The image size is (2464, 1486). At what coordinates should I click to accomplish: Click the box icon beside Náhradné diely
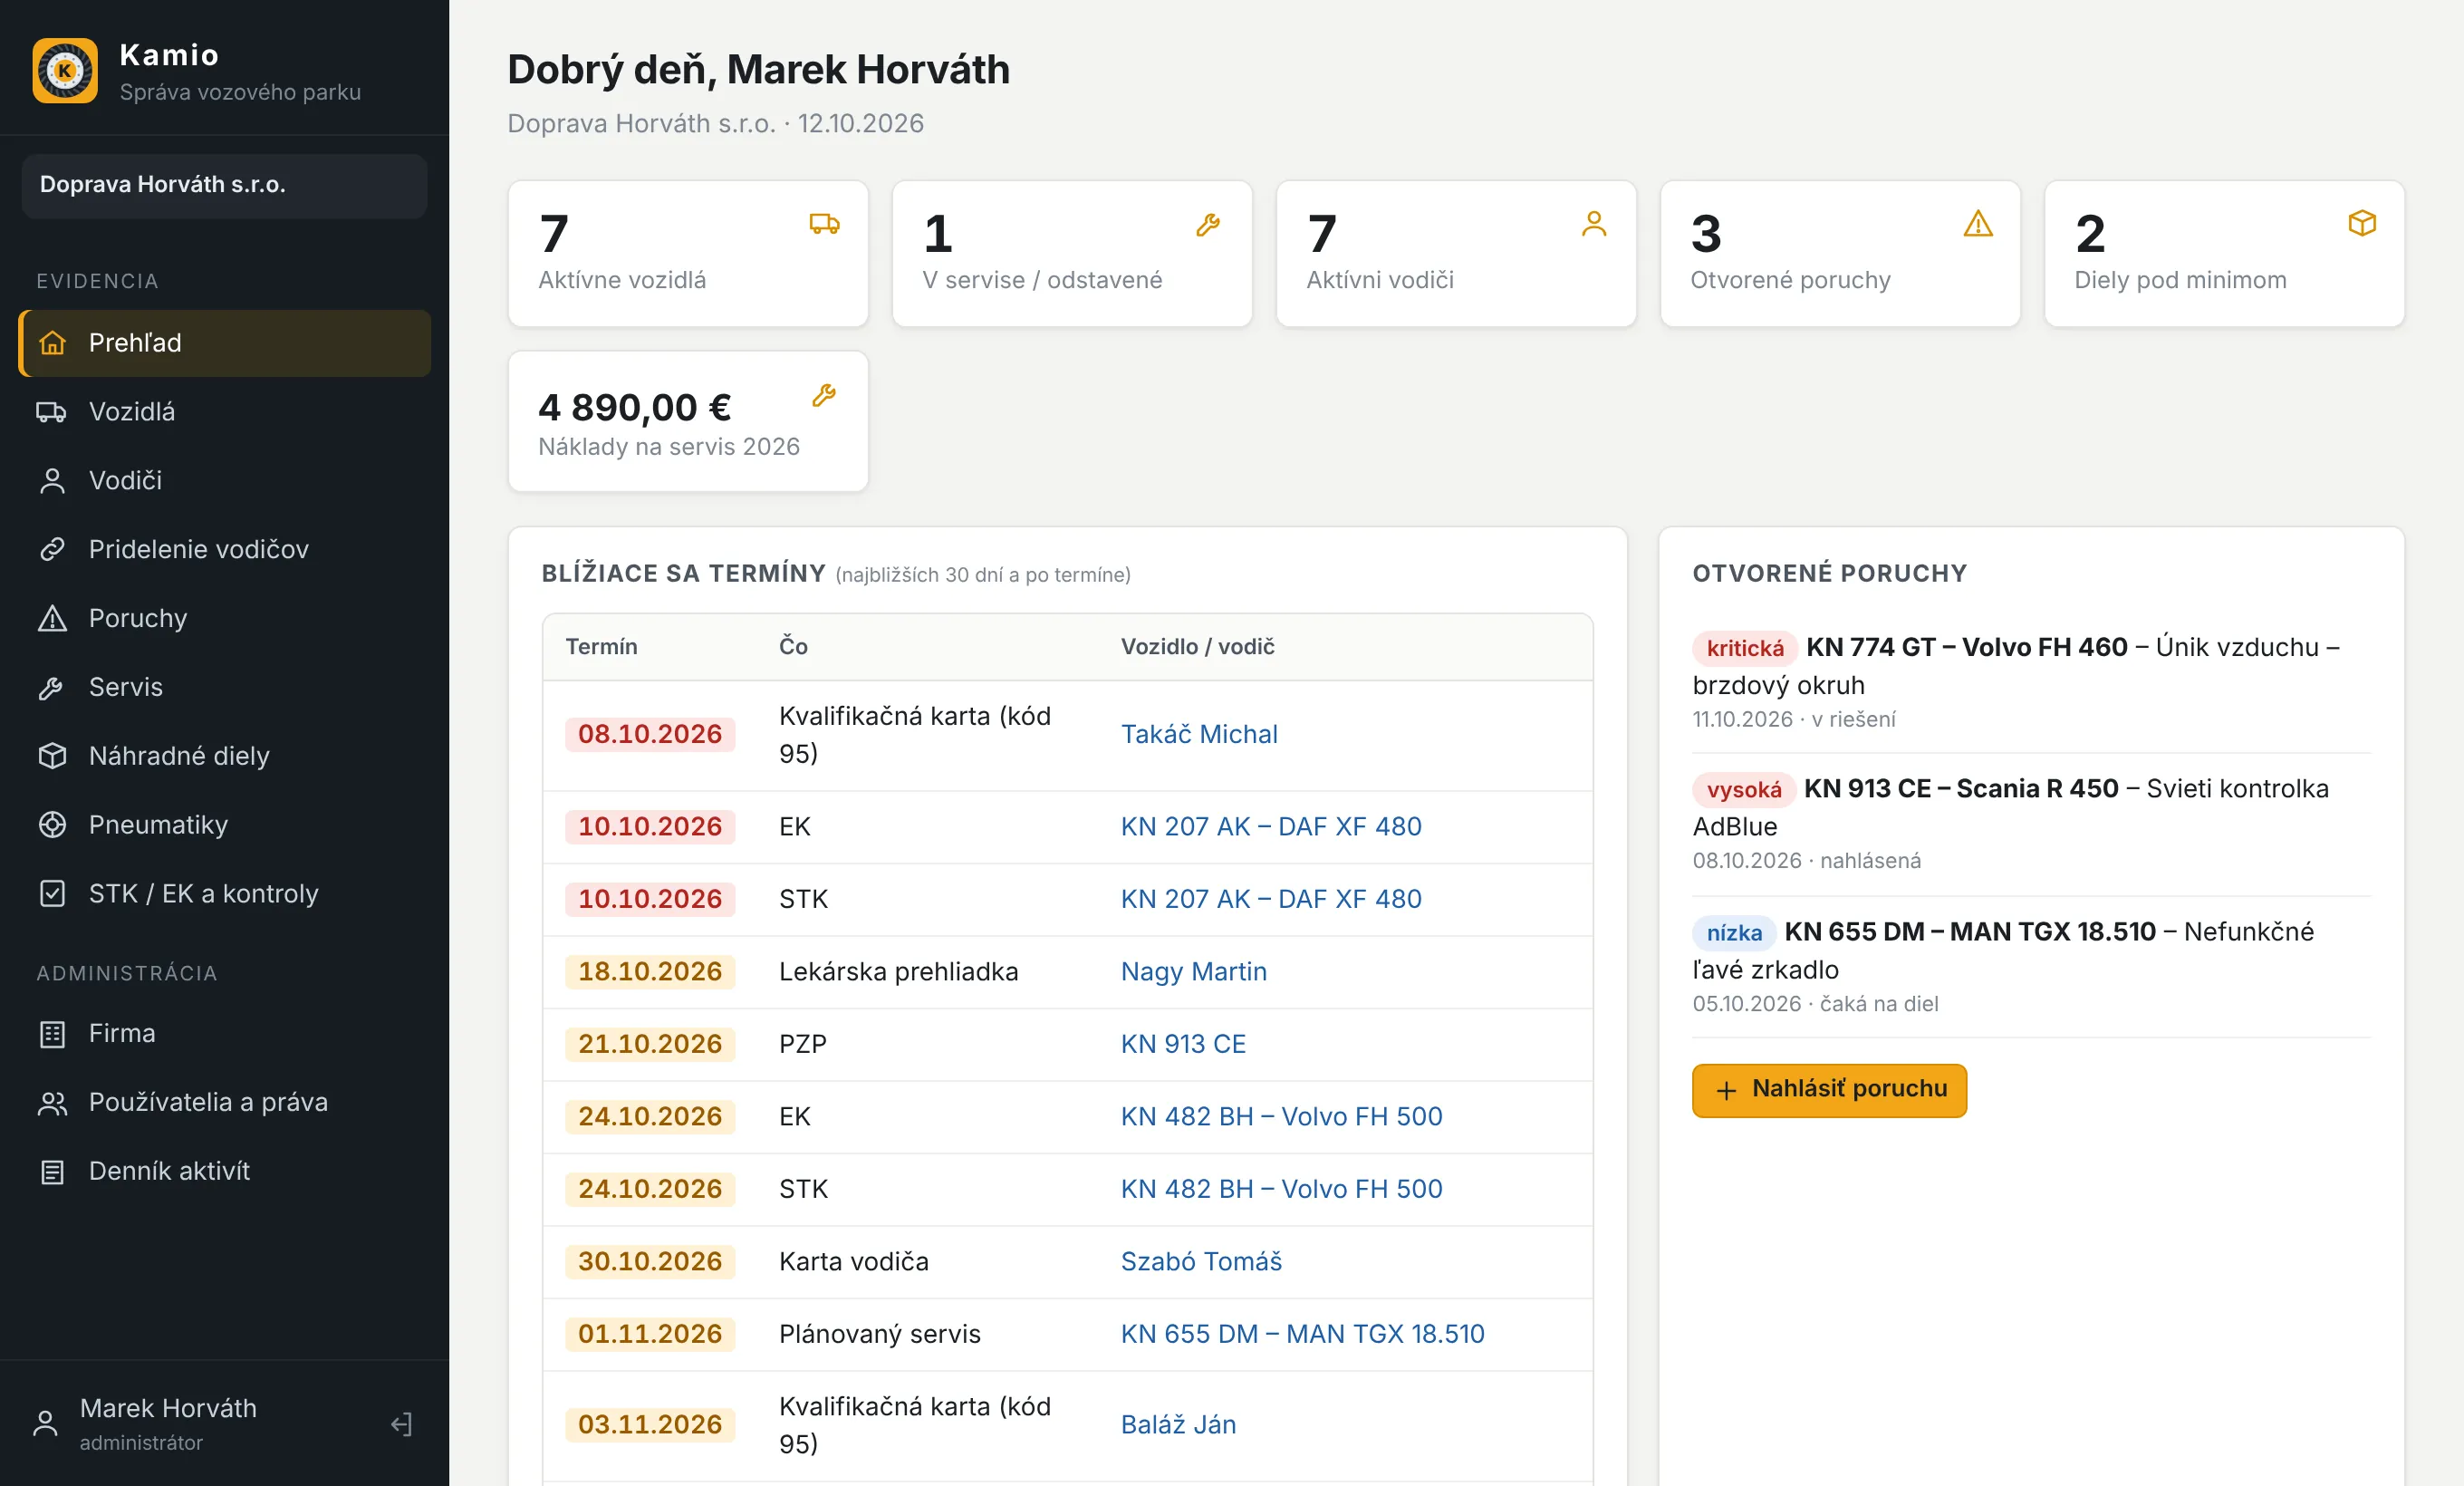(52, 756)
